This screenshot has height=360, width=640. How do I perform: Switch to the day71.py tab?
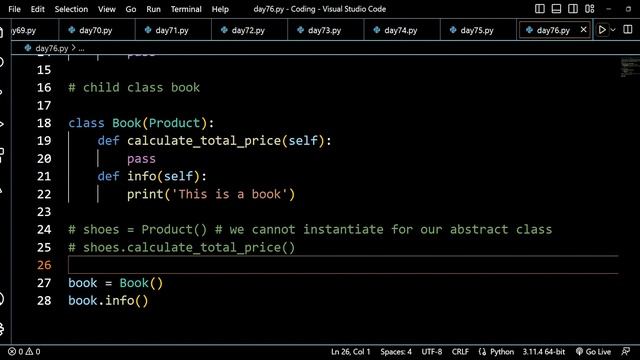point(173,30)
